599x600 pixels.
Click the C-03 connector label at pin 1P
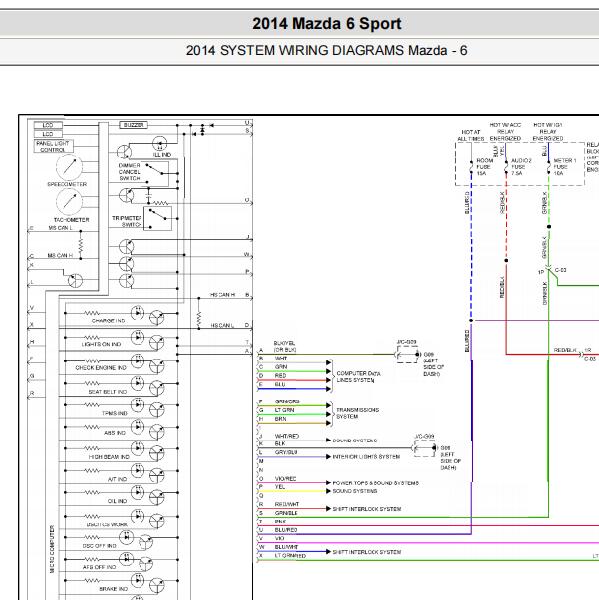(561, 270)
